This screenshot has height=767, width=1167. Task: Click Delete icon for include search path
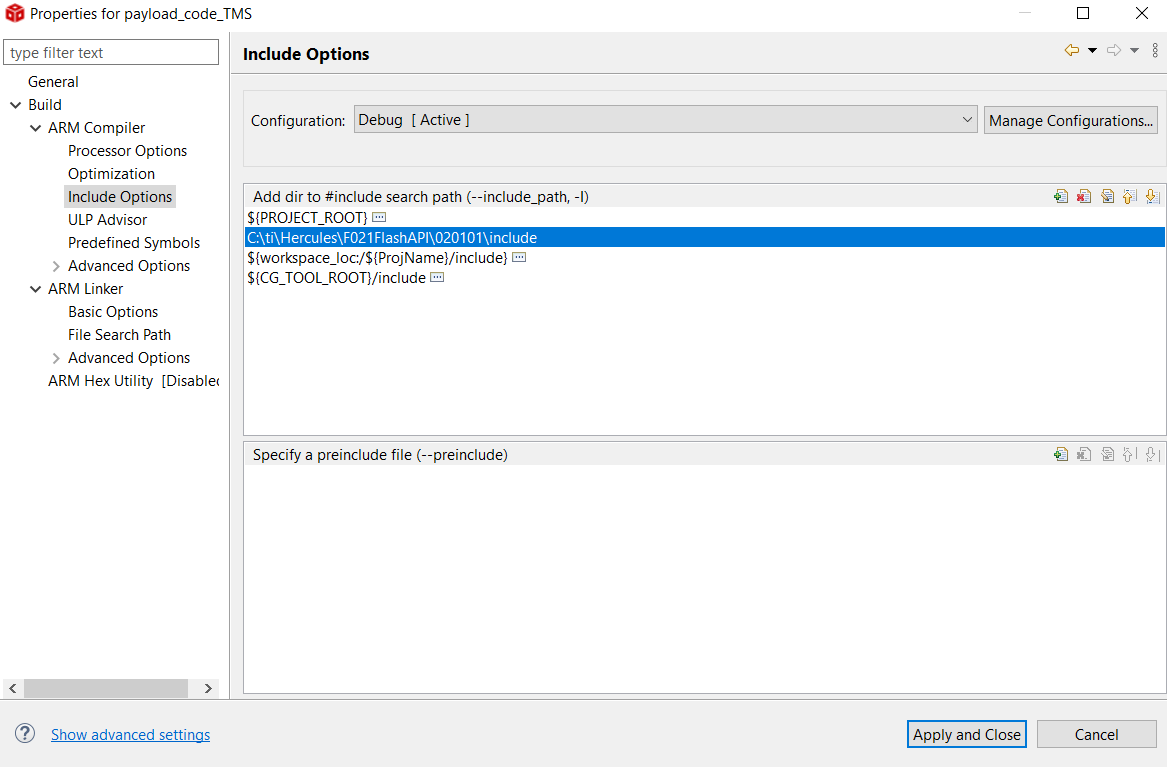pyautogui.click(x=1084, y=197)
